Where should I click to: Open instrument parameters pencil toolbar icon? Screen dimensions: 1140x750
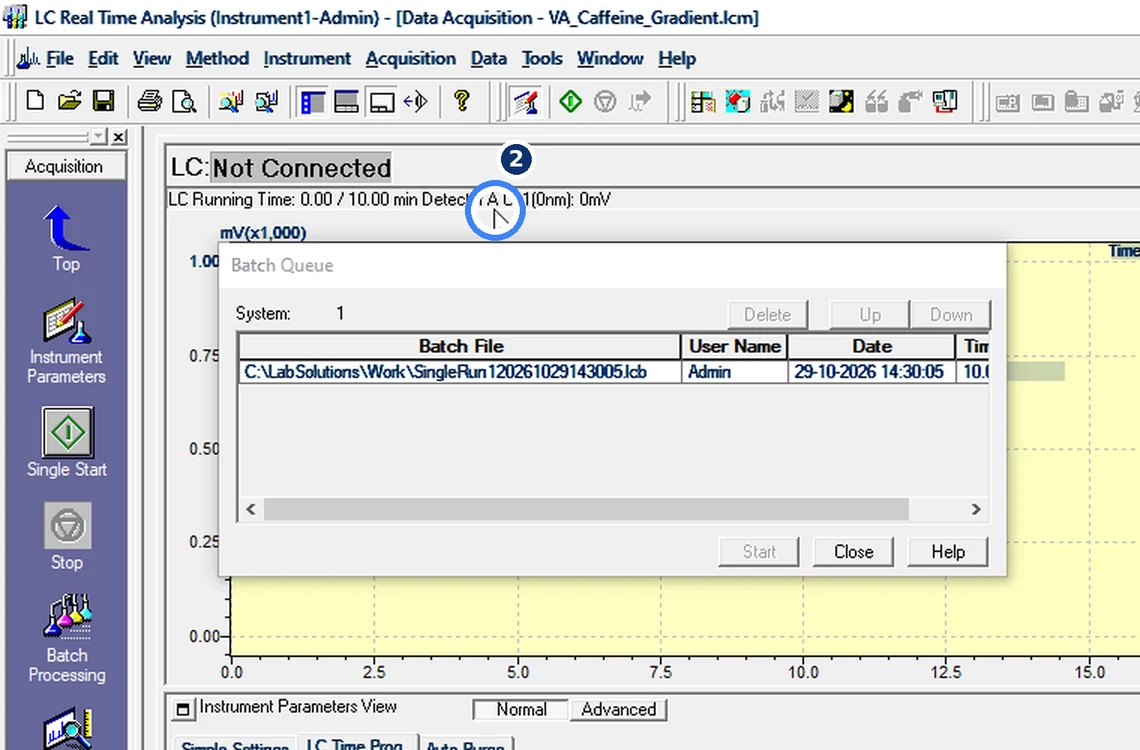[525, 102]
